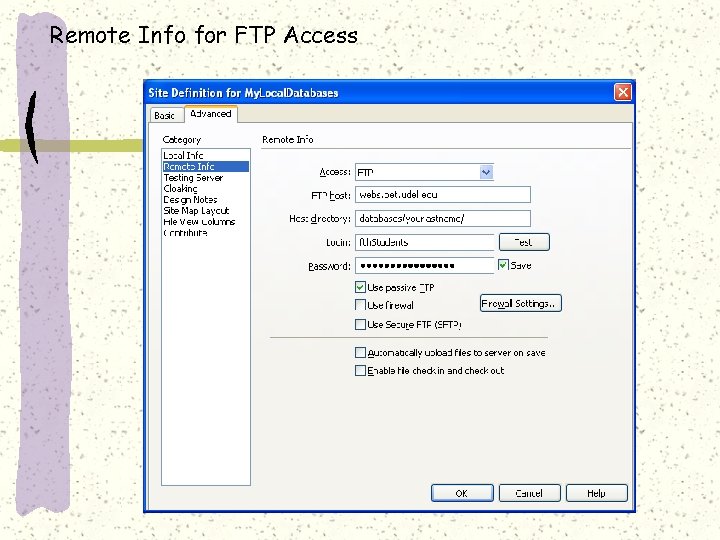The height and width of the screenshot is (540, 720).
Task: Close the Site Definition dialog
Action: [x=623, y=92]
